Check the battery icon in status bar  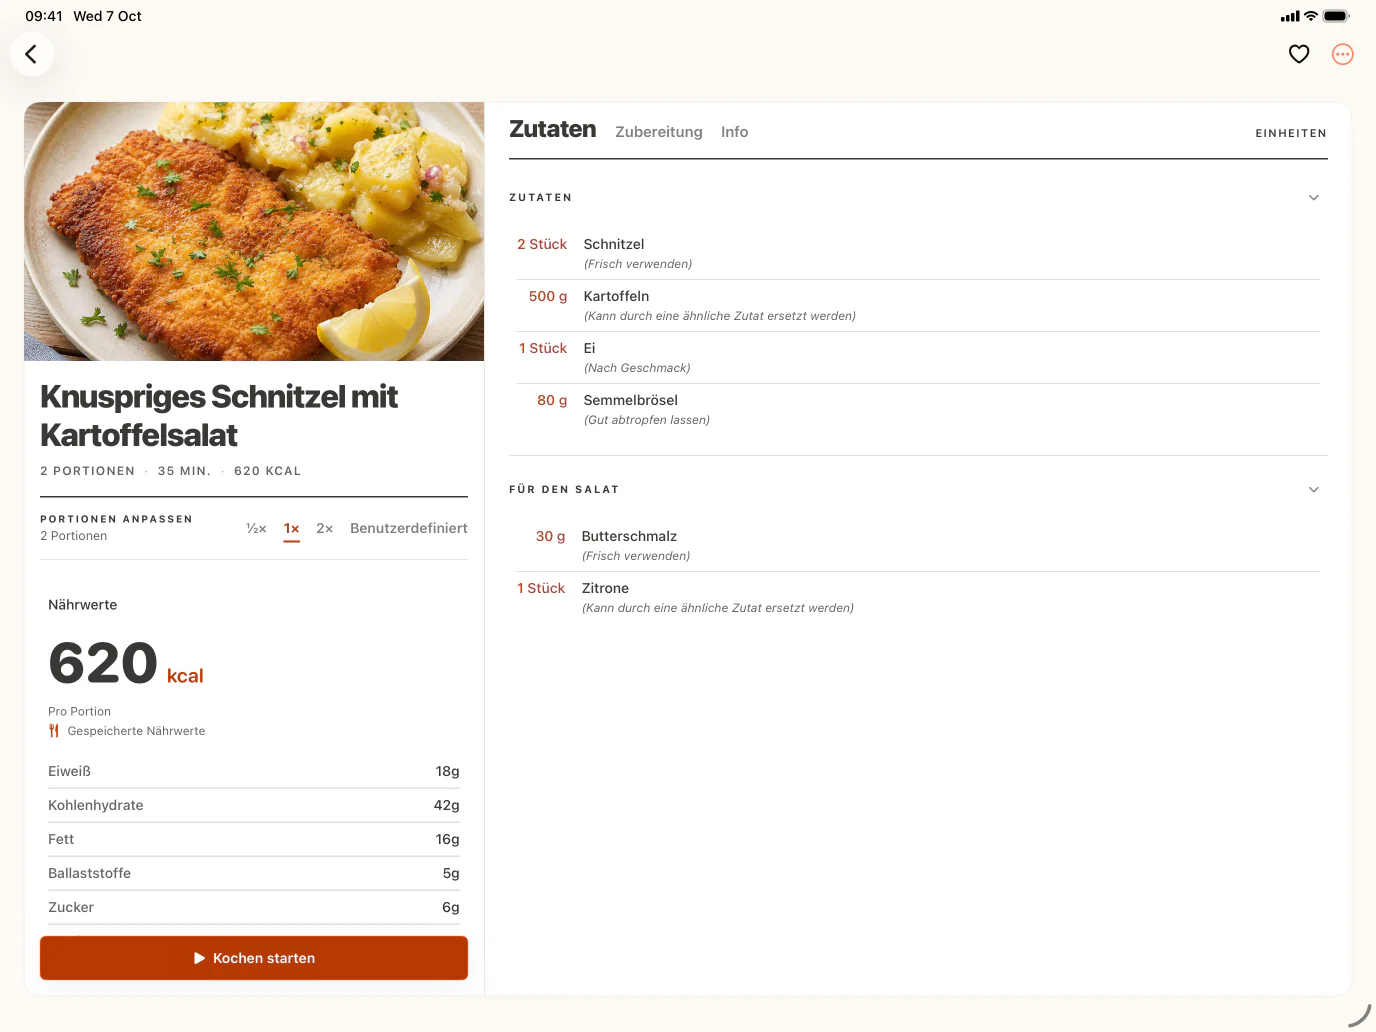(1336, 16)
